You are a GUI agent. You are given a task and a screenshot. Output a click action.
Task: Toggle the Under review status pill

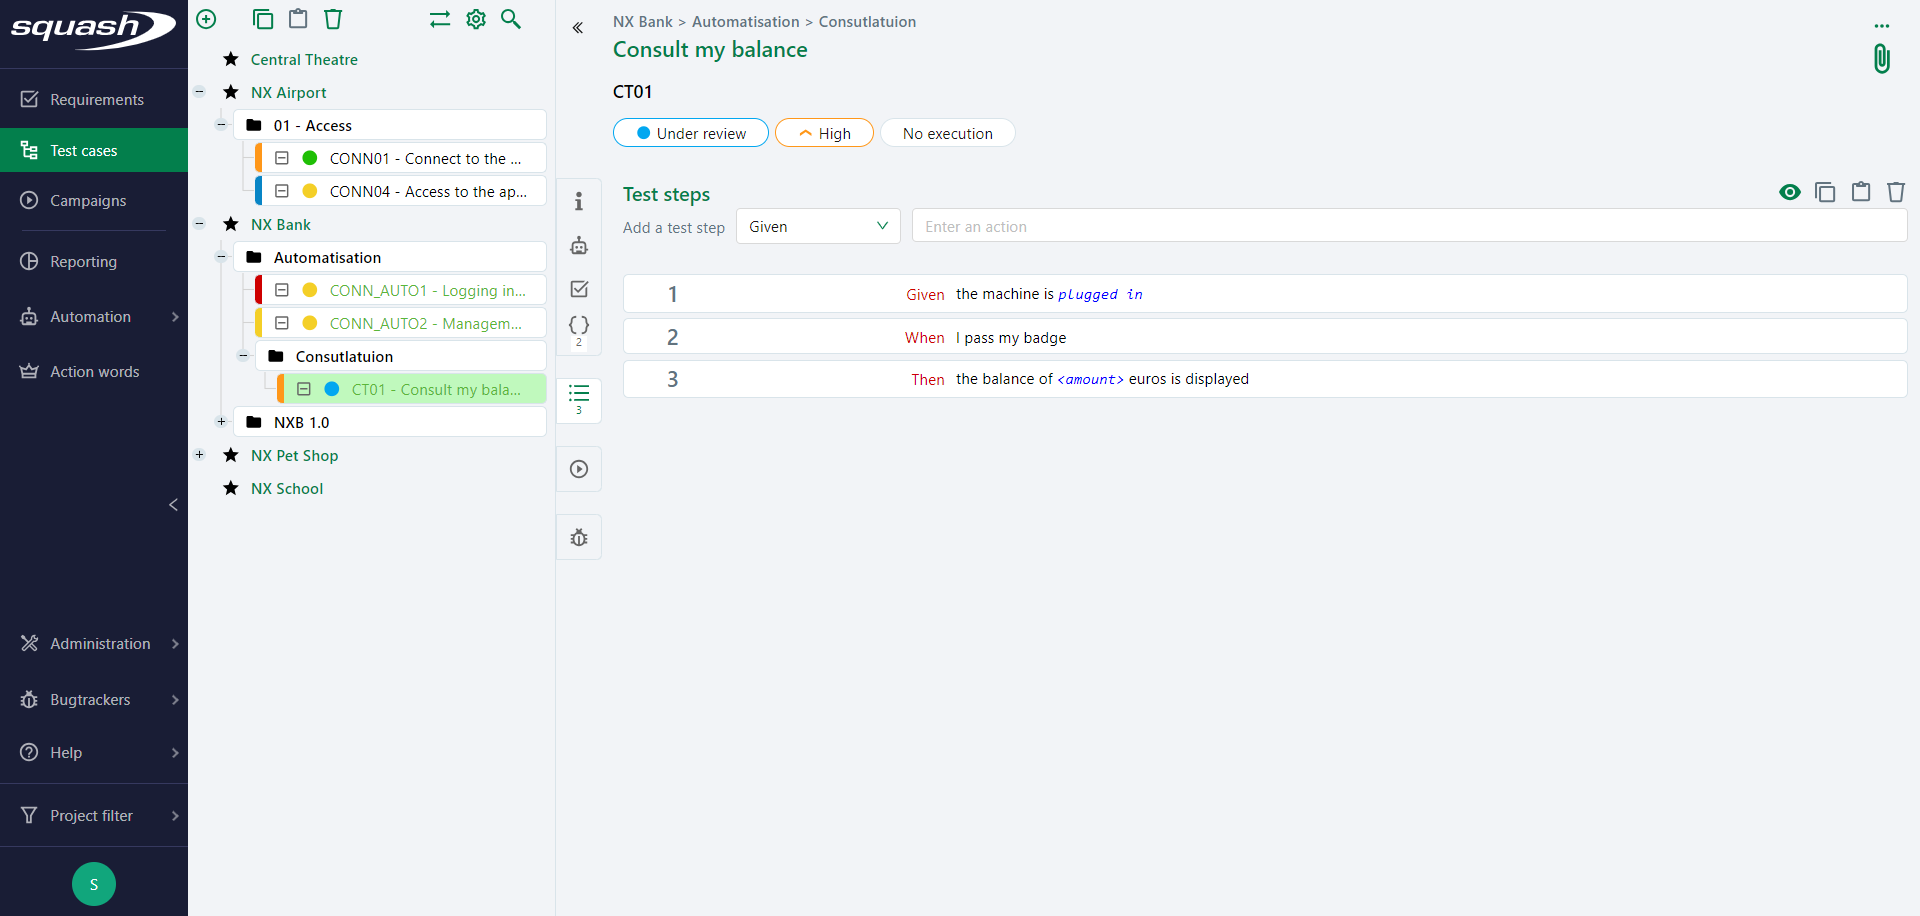point(690,132)
